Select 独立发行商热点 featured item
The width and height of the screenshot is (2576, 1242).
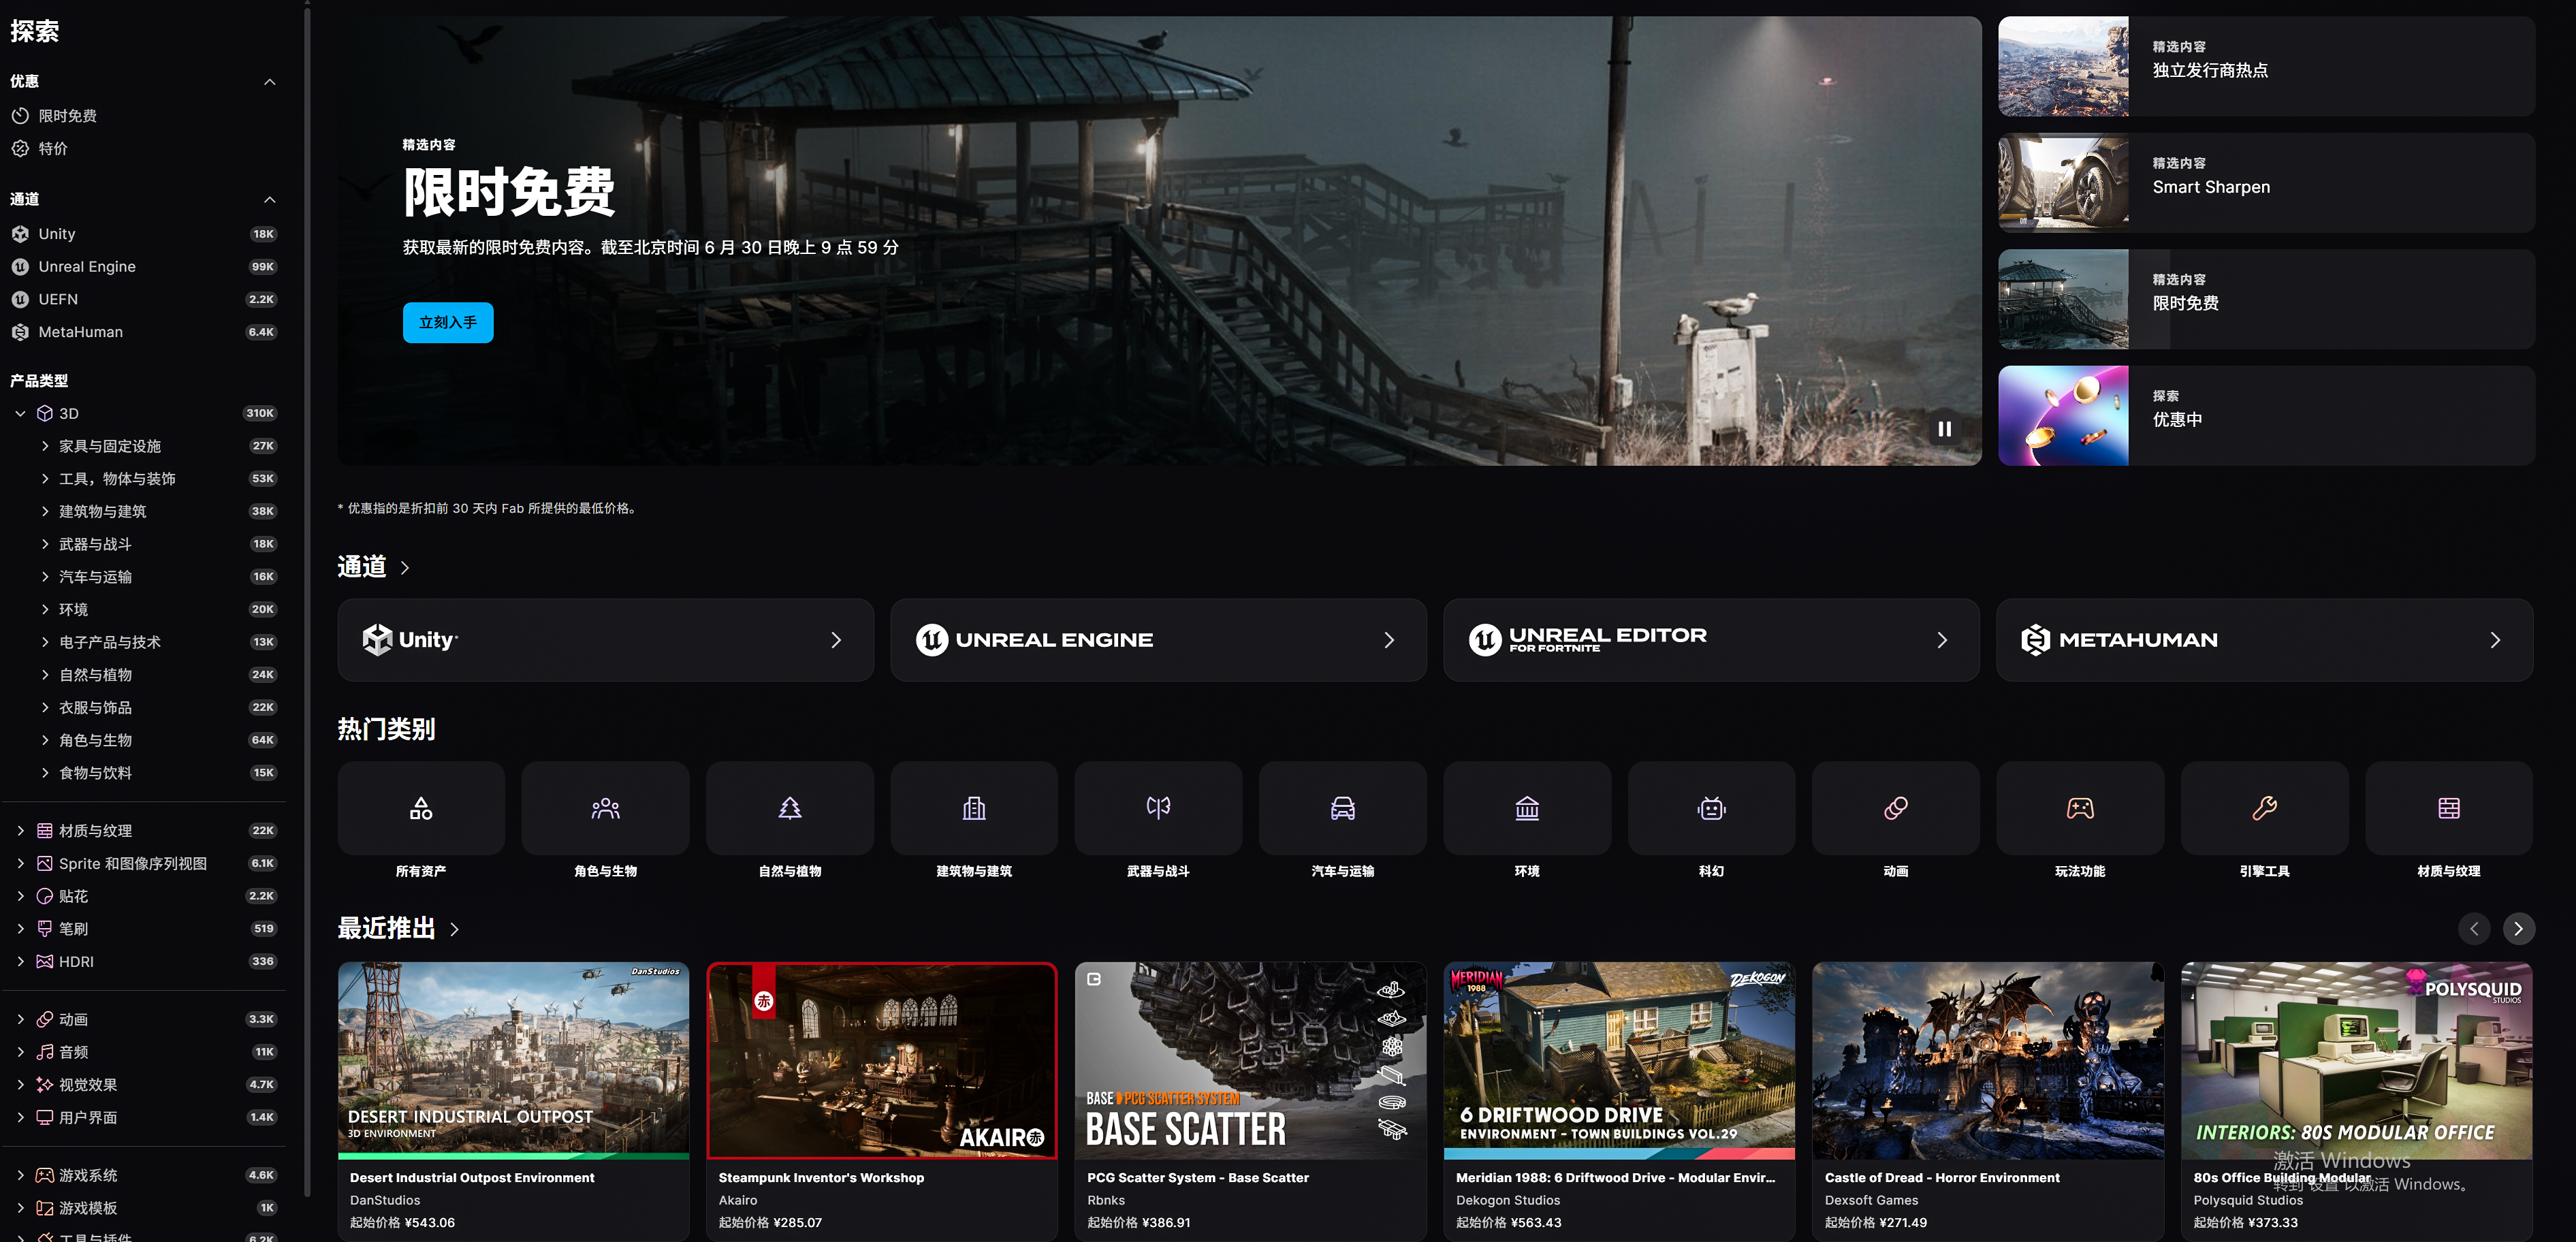2266,66
